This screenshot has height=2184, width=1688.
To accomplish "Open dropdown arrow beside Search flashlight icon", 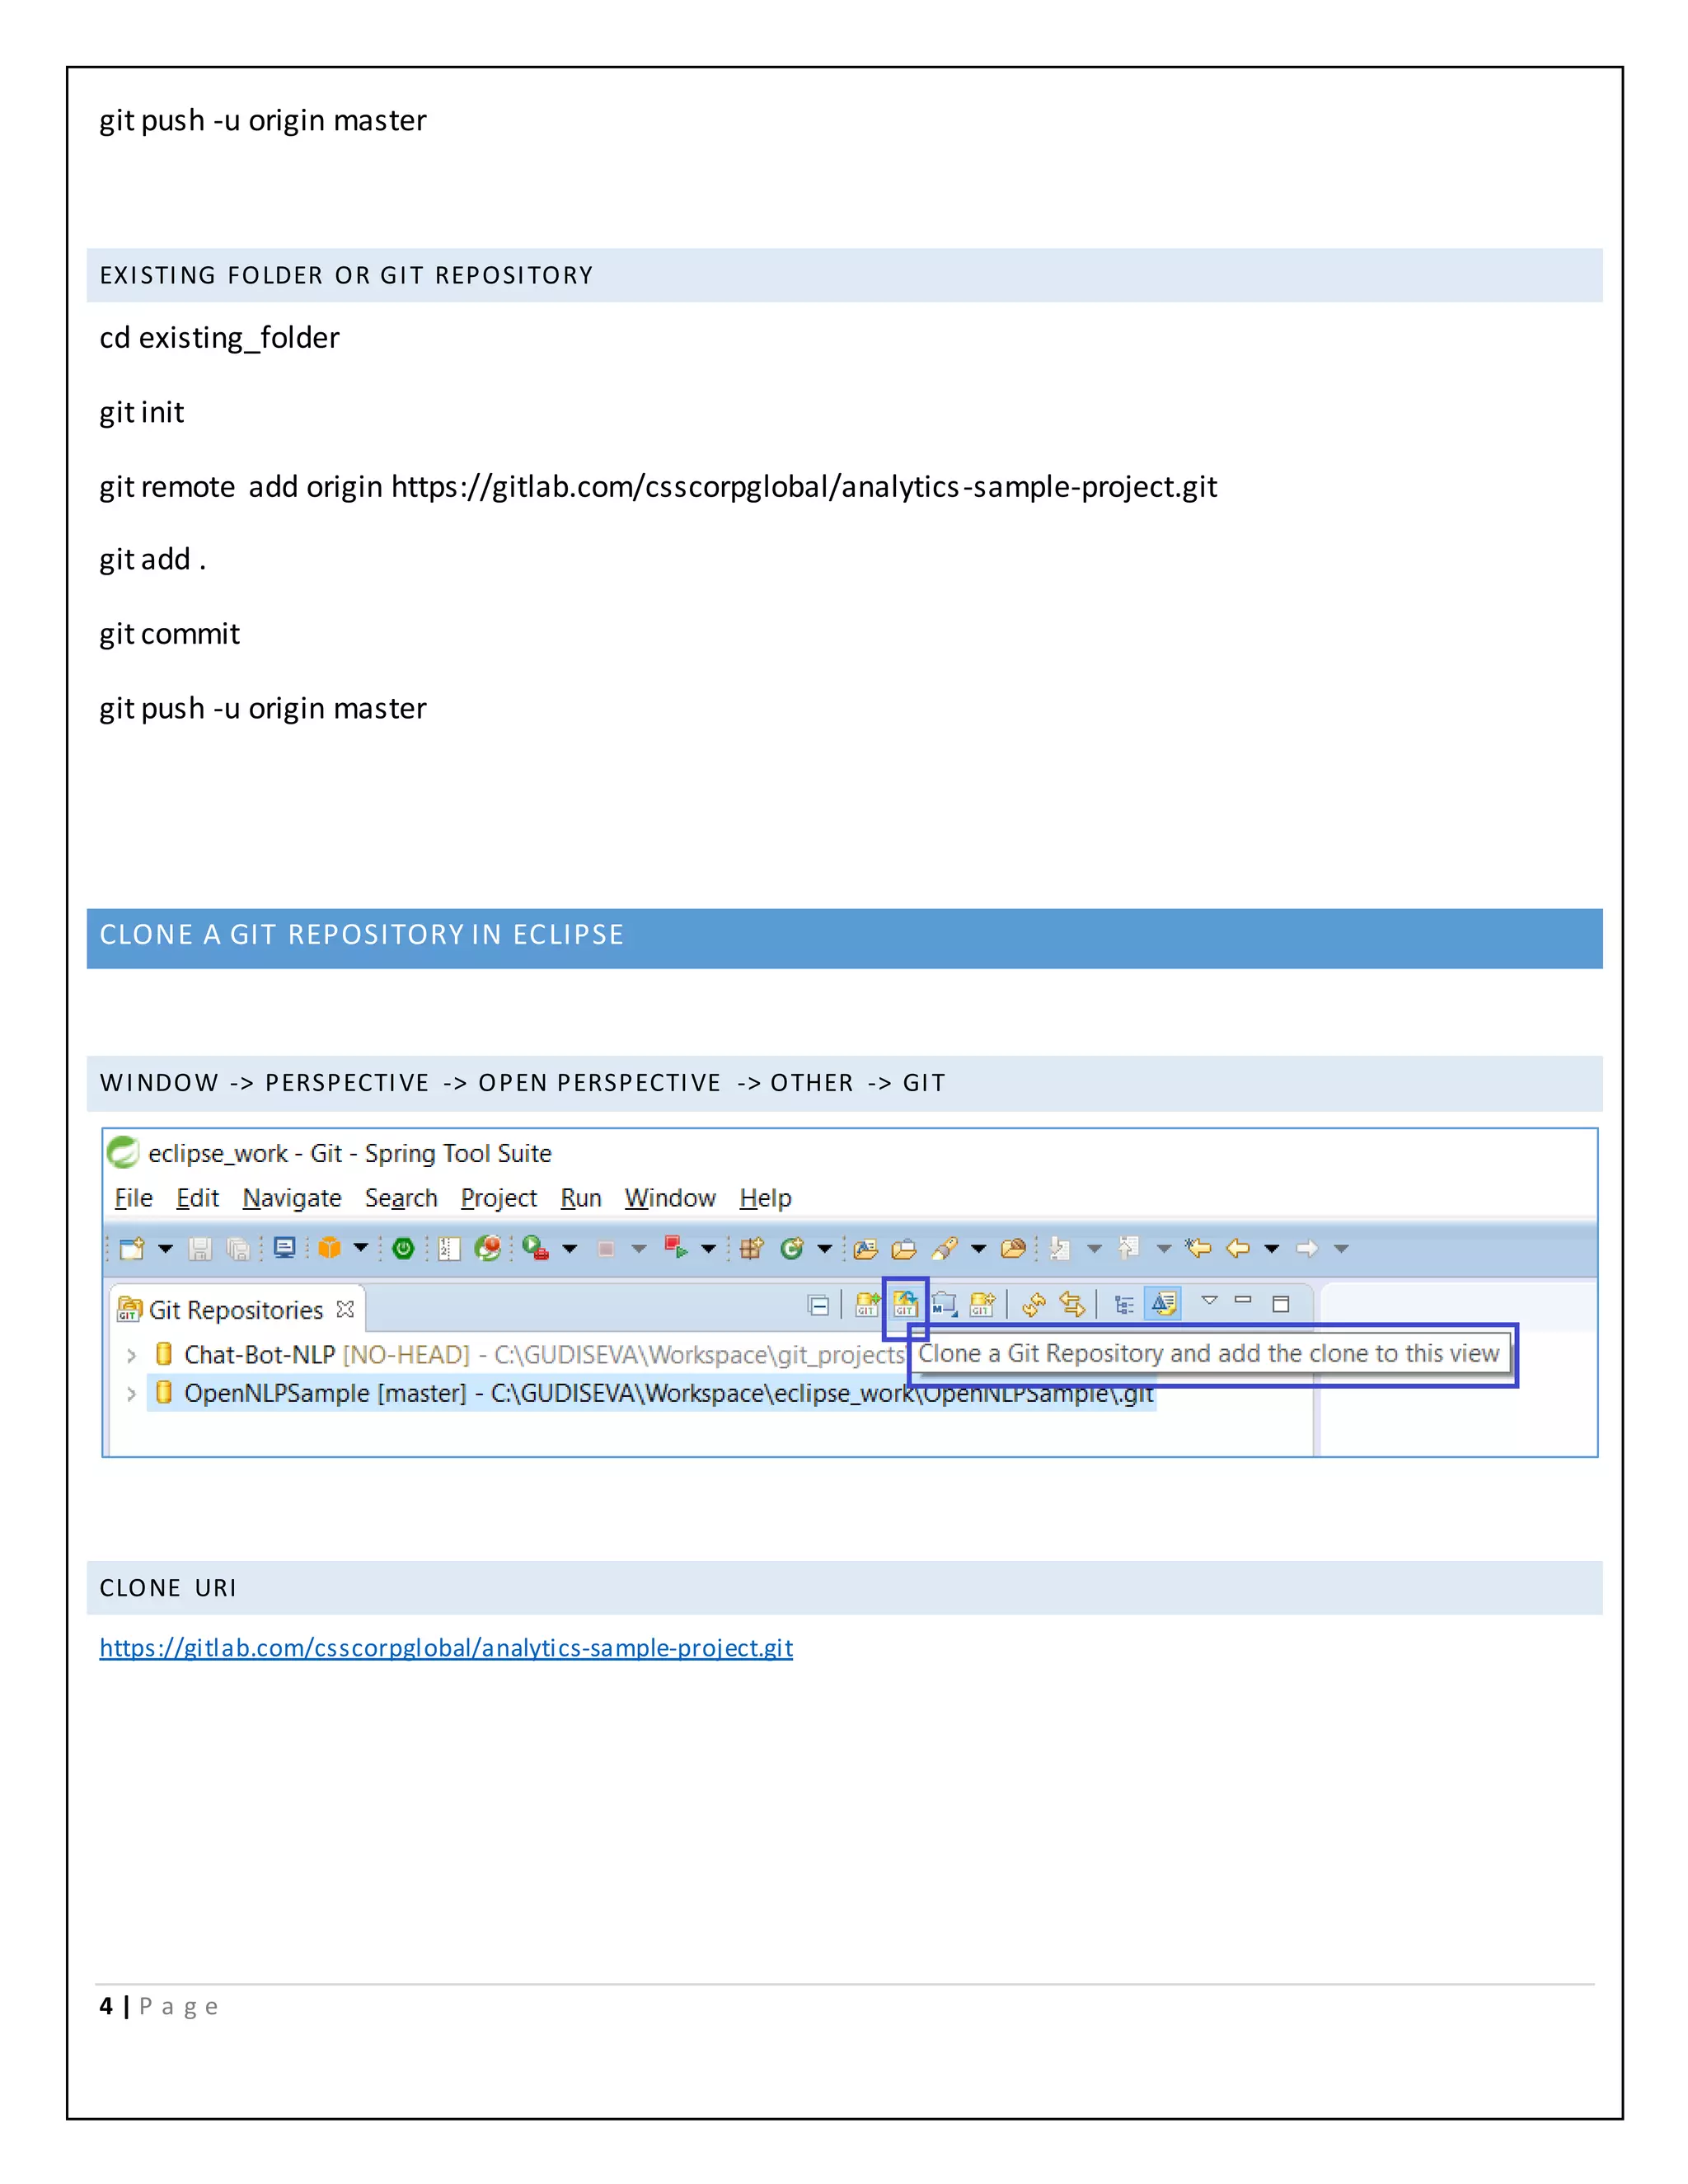I will pos(979,1249).
